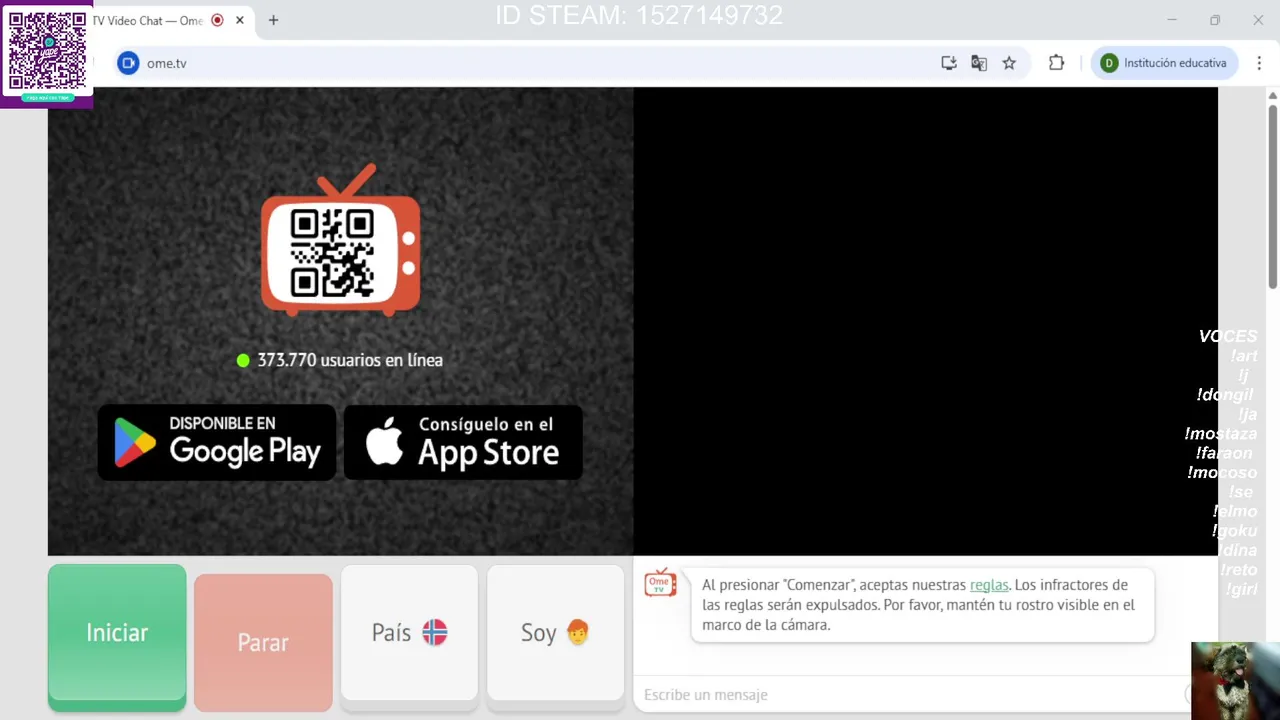Click the webcam thumbnail in bottom corner

1235,681
